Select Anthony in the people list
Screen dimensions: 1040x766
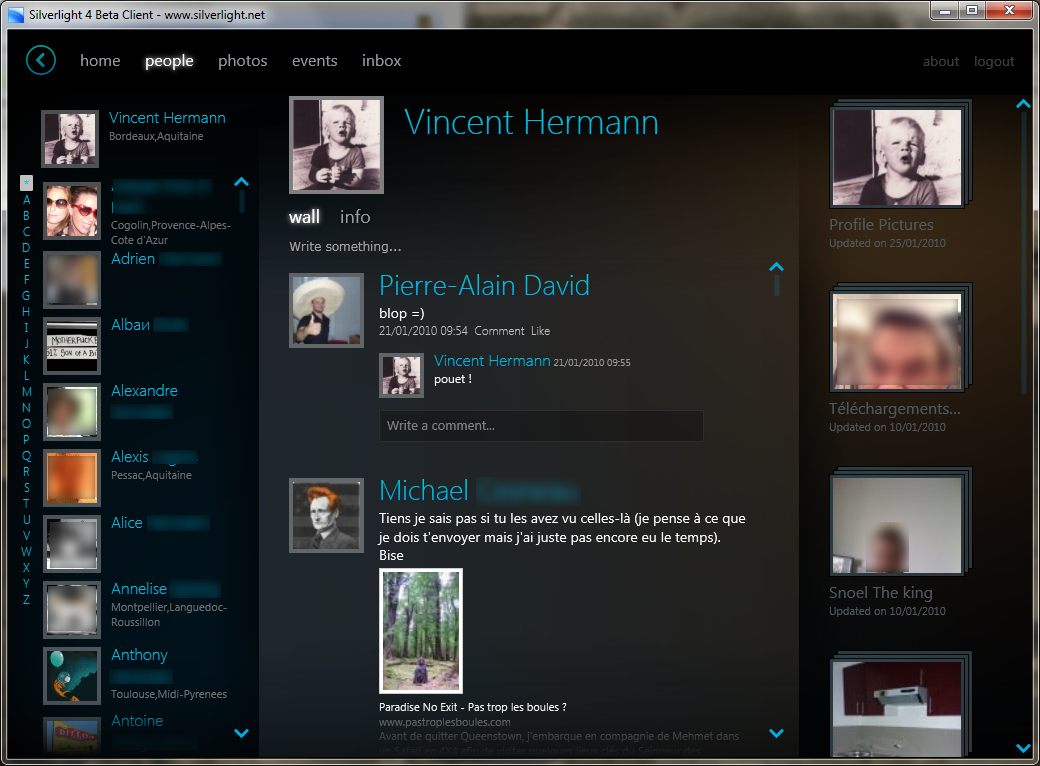pyautogui.click(x=139, y=655)
